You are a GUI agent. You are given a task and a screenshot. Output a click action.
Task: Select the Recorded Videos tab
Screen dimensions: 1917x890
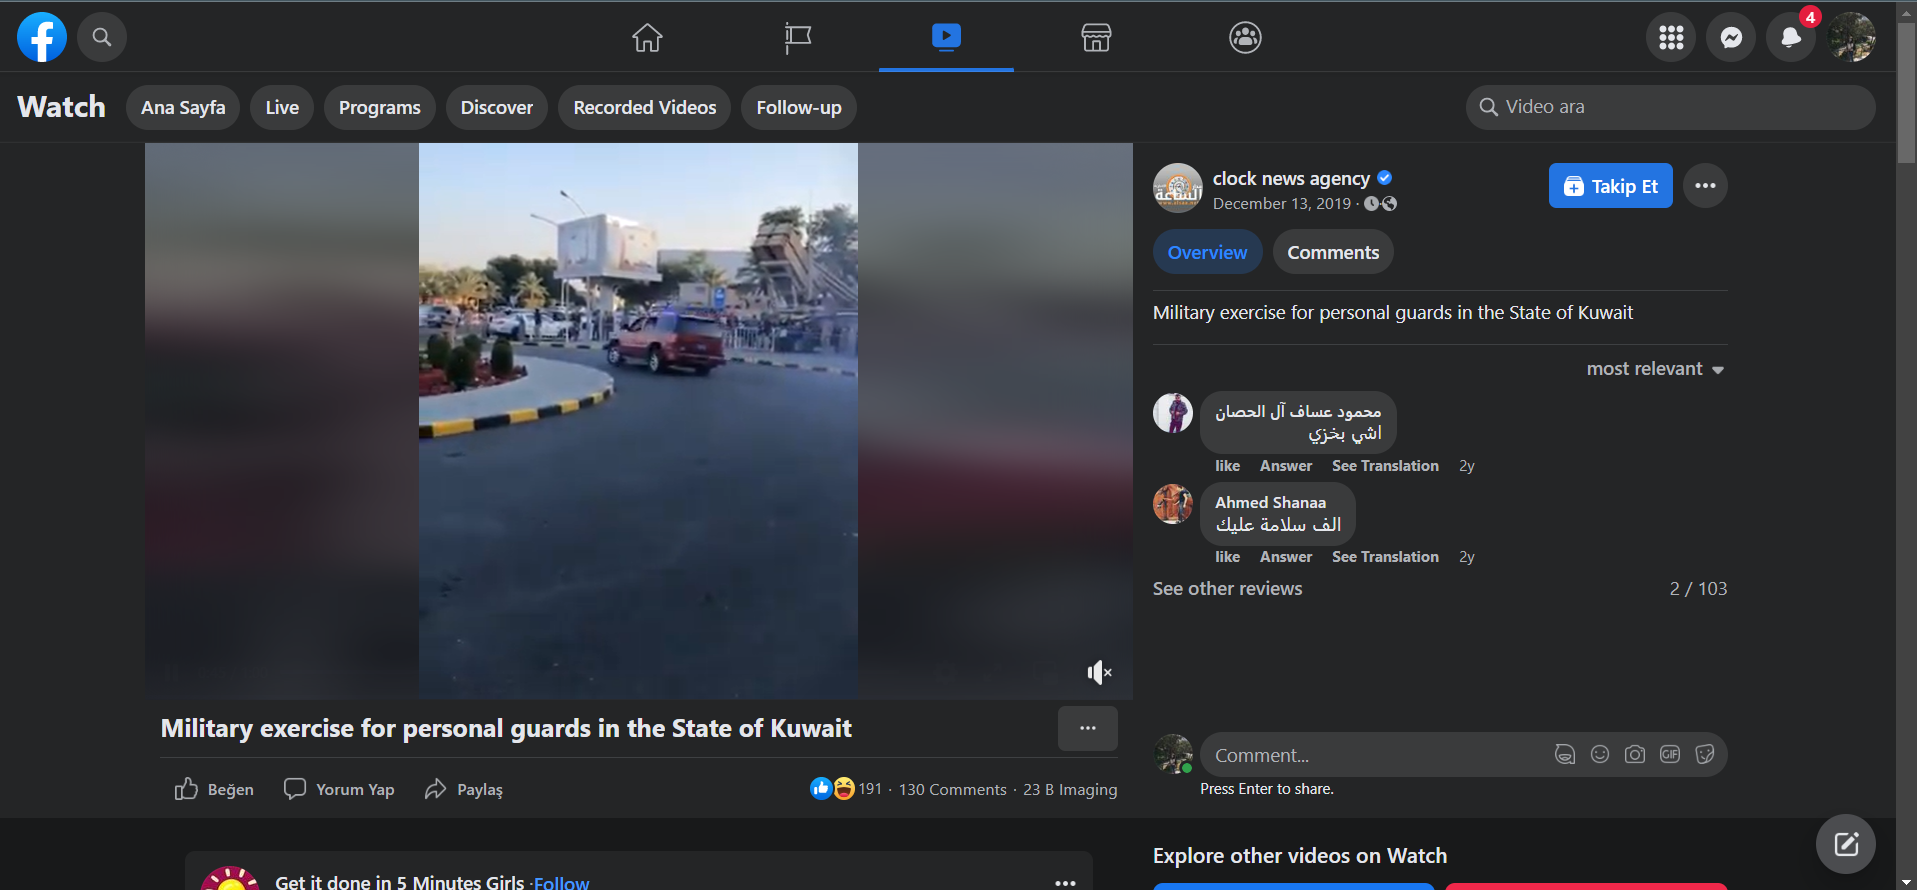tap(644, 108)
